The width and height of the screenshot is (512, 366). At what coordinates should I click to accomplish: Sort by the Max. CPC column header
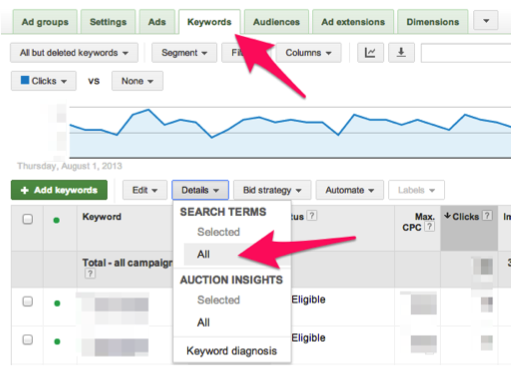pos(418,222)
